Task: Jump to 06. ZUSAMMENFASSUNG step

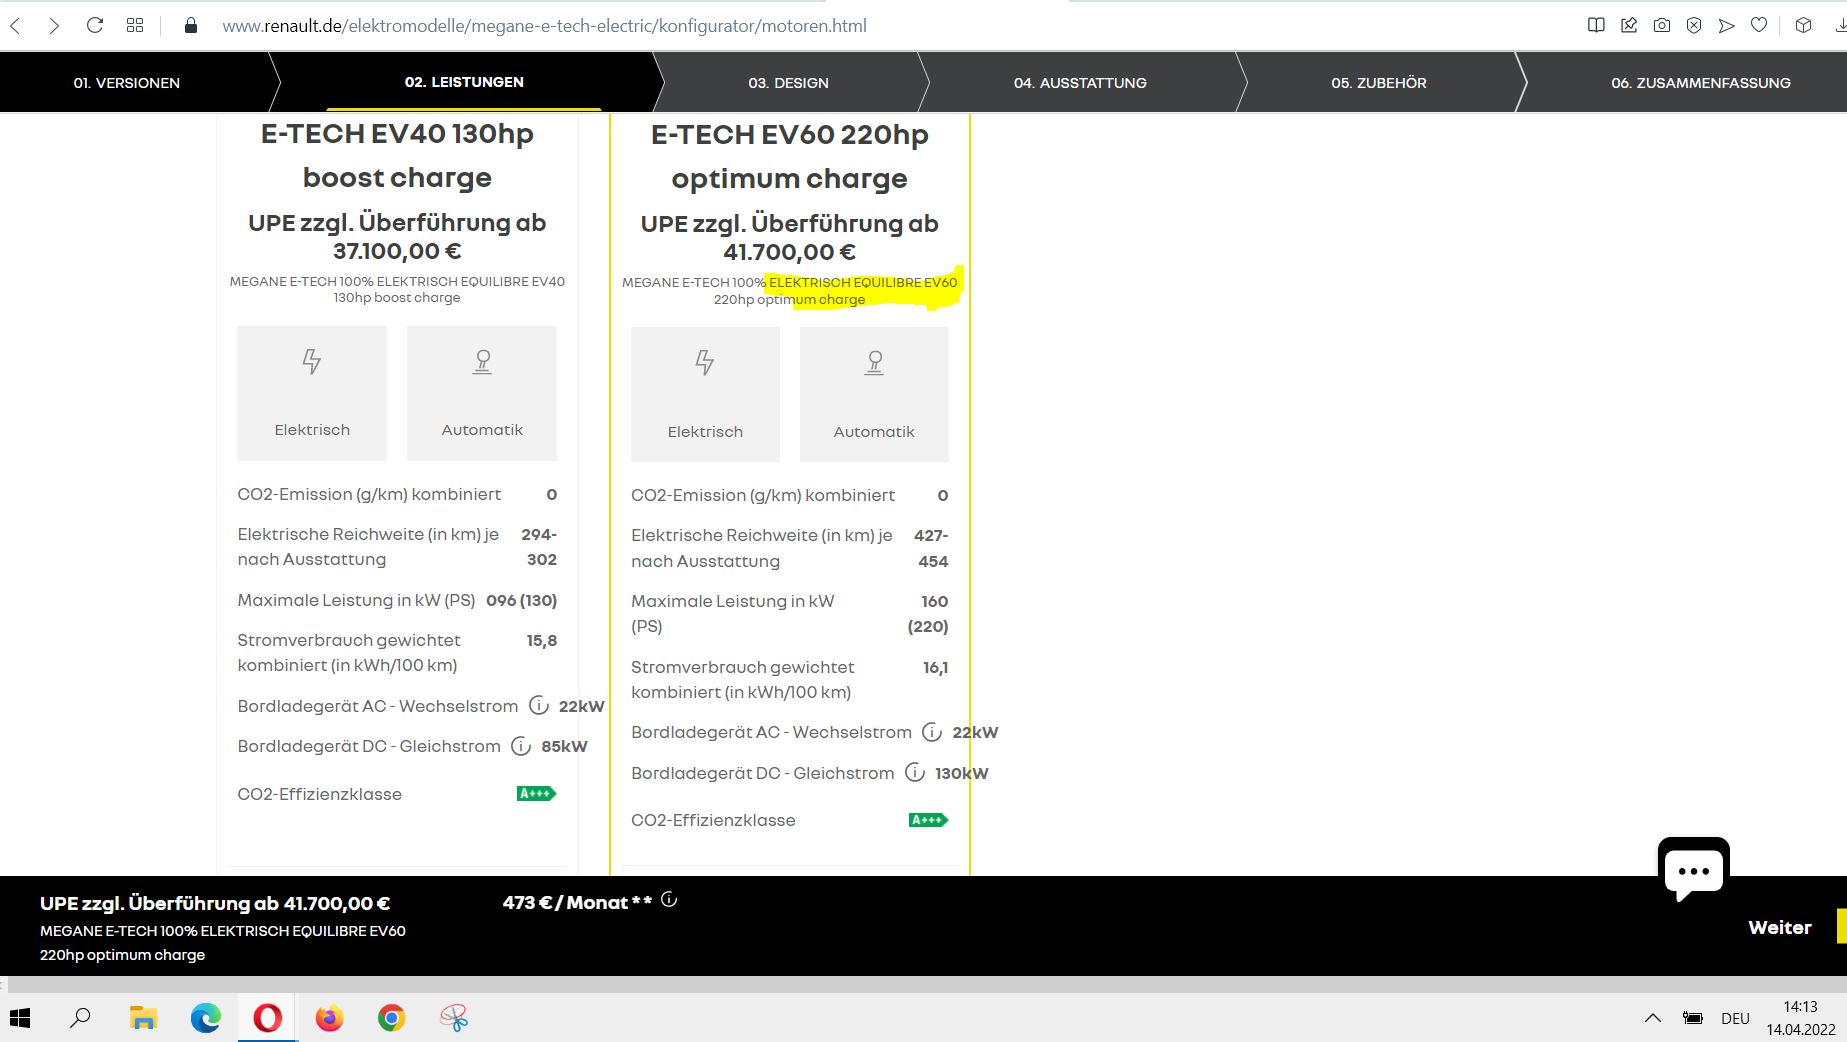Action: [x=1701, y=83]
